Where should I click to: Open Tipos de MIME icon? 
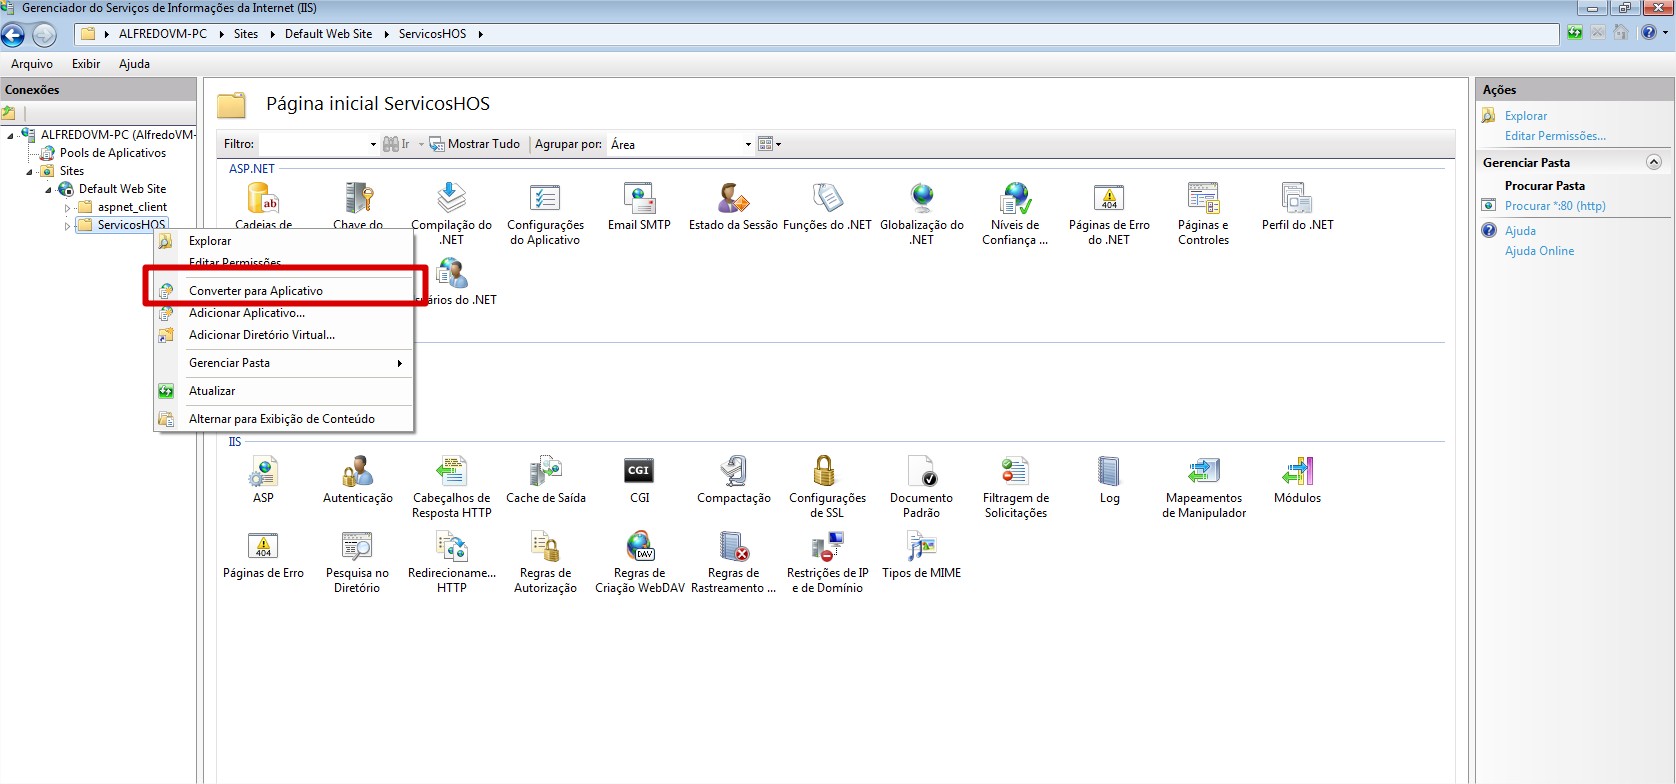921,547
